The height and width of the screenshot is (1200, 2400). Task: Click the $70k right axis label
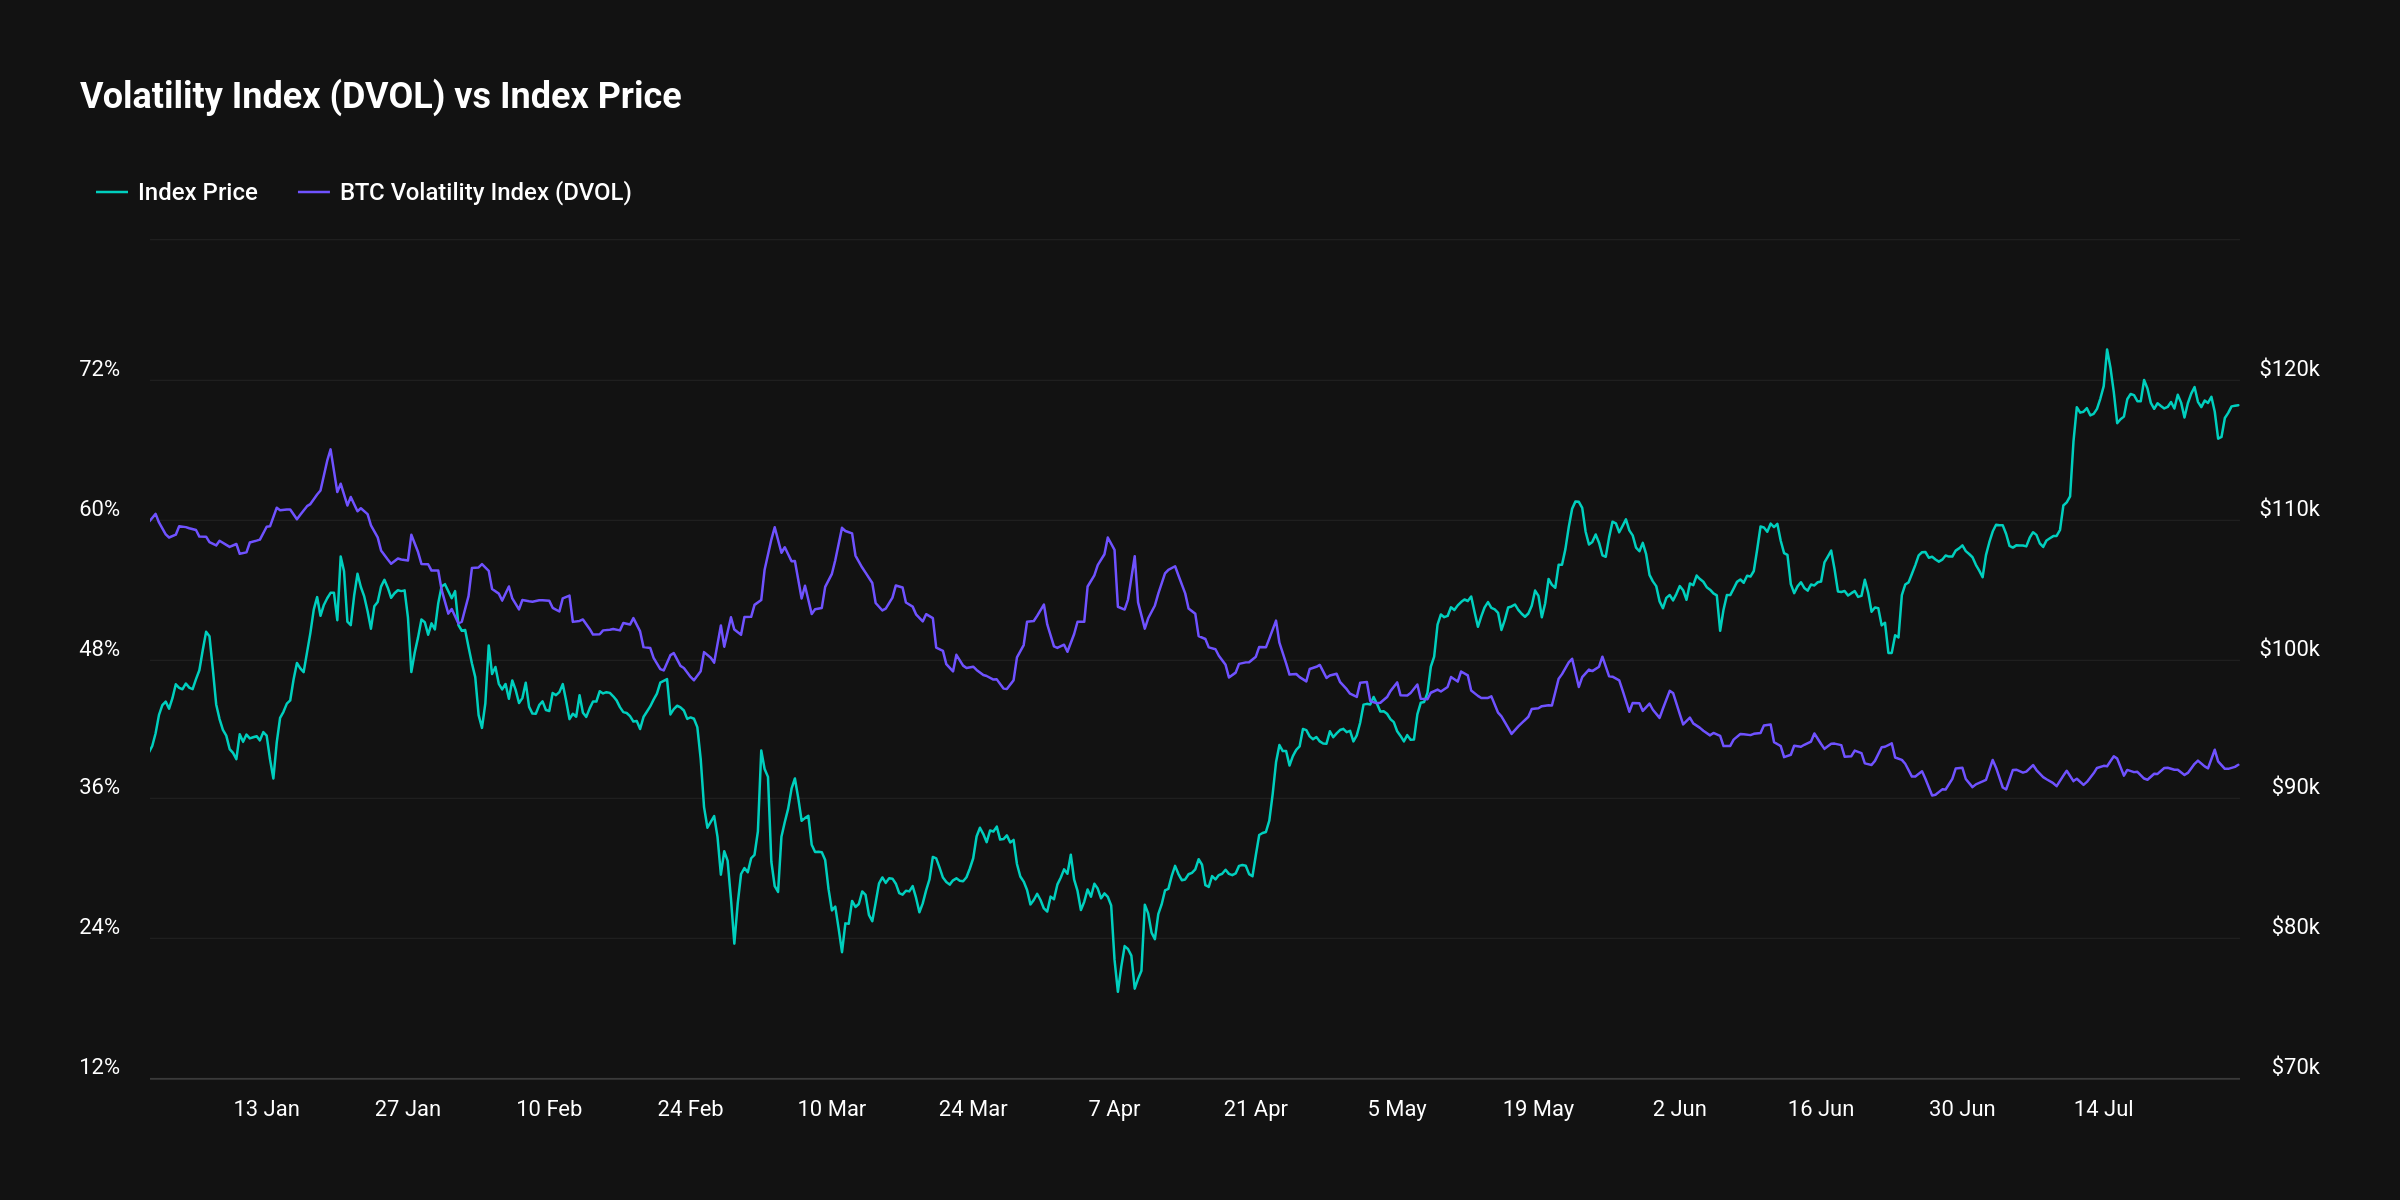[2296, 1067]
